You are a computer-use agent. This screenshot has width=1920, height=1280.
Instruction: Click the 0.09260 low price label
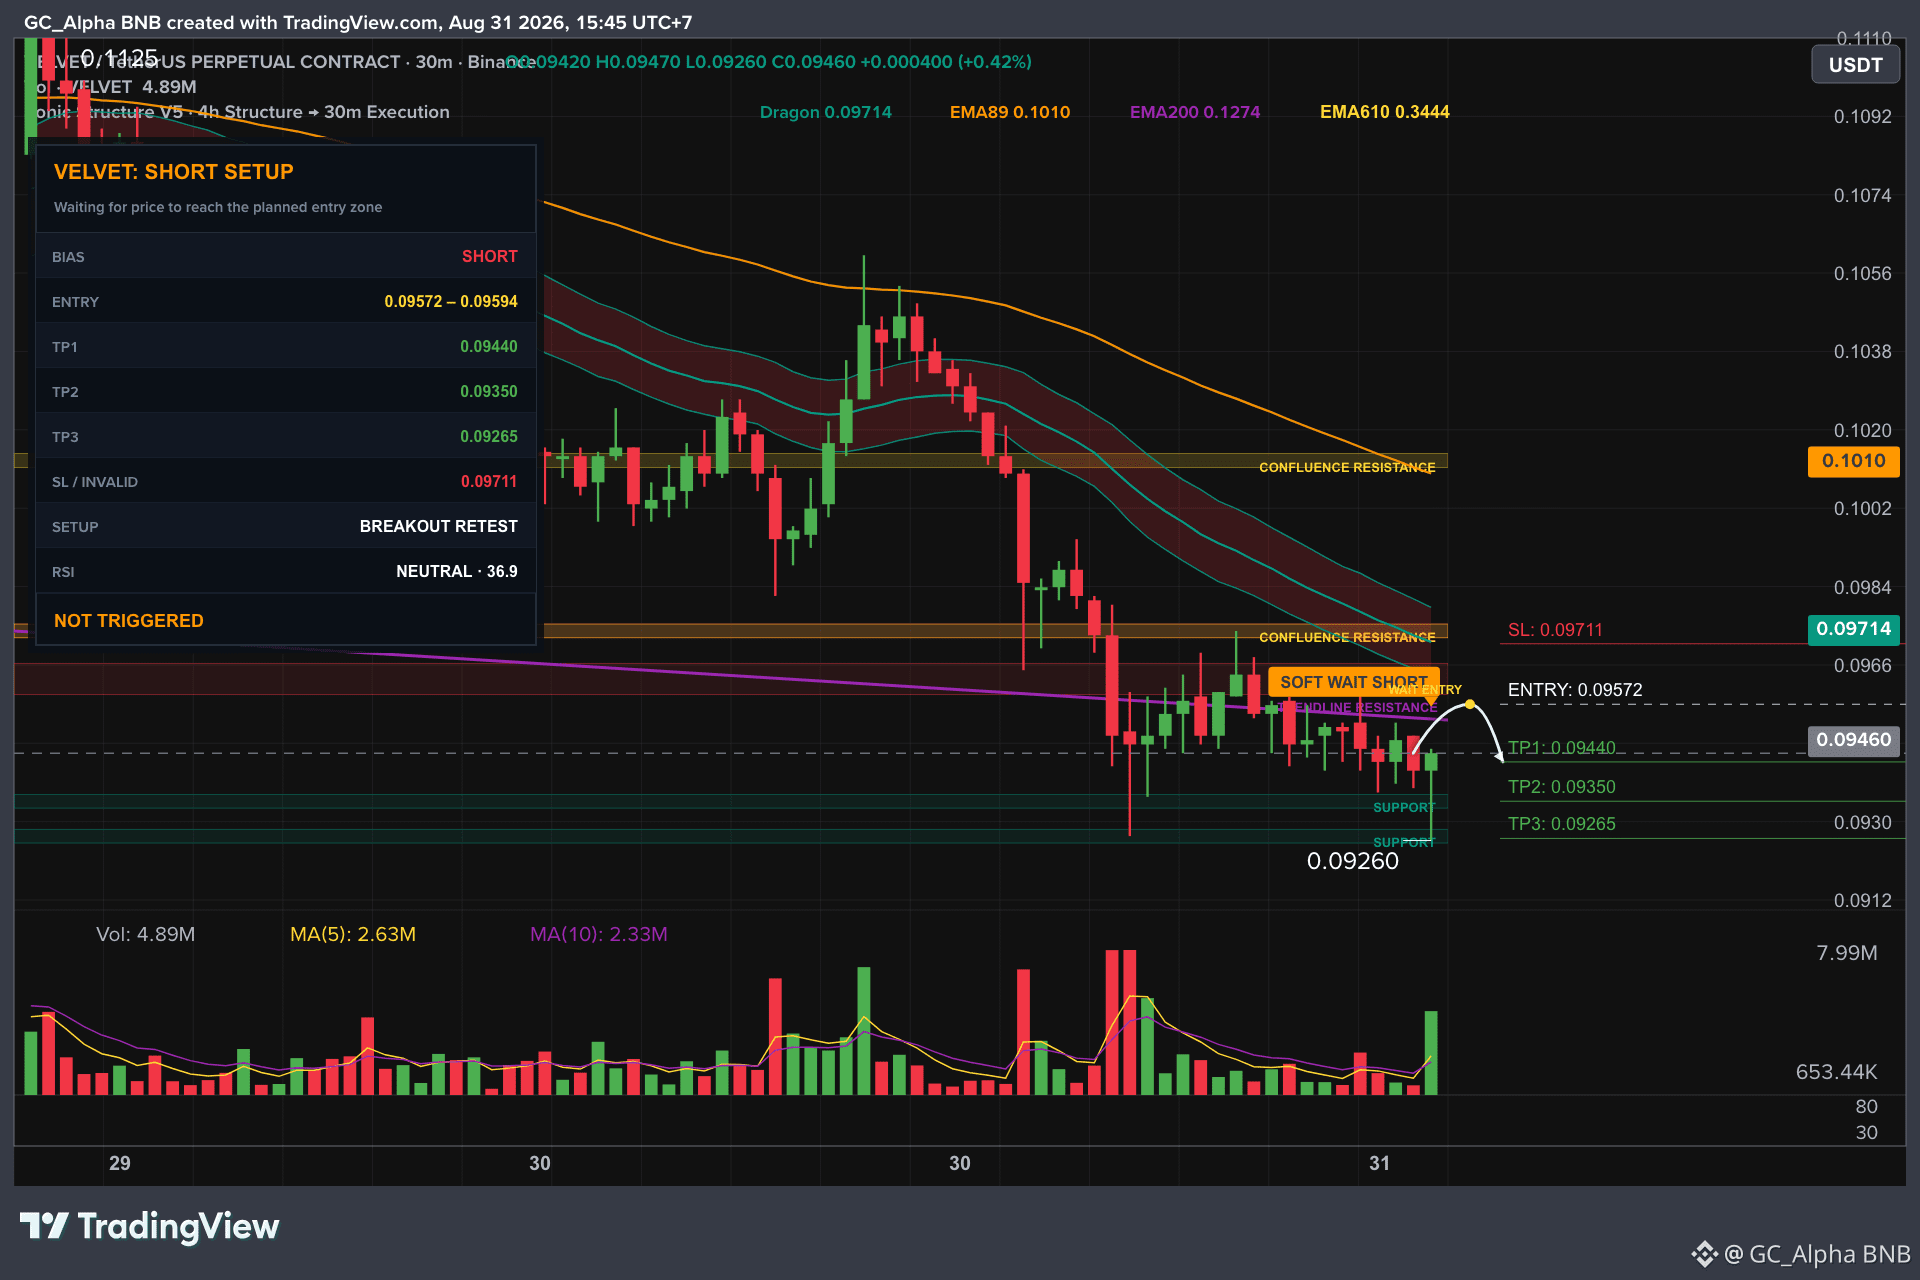click(1352, 861)
